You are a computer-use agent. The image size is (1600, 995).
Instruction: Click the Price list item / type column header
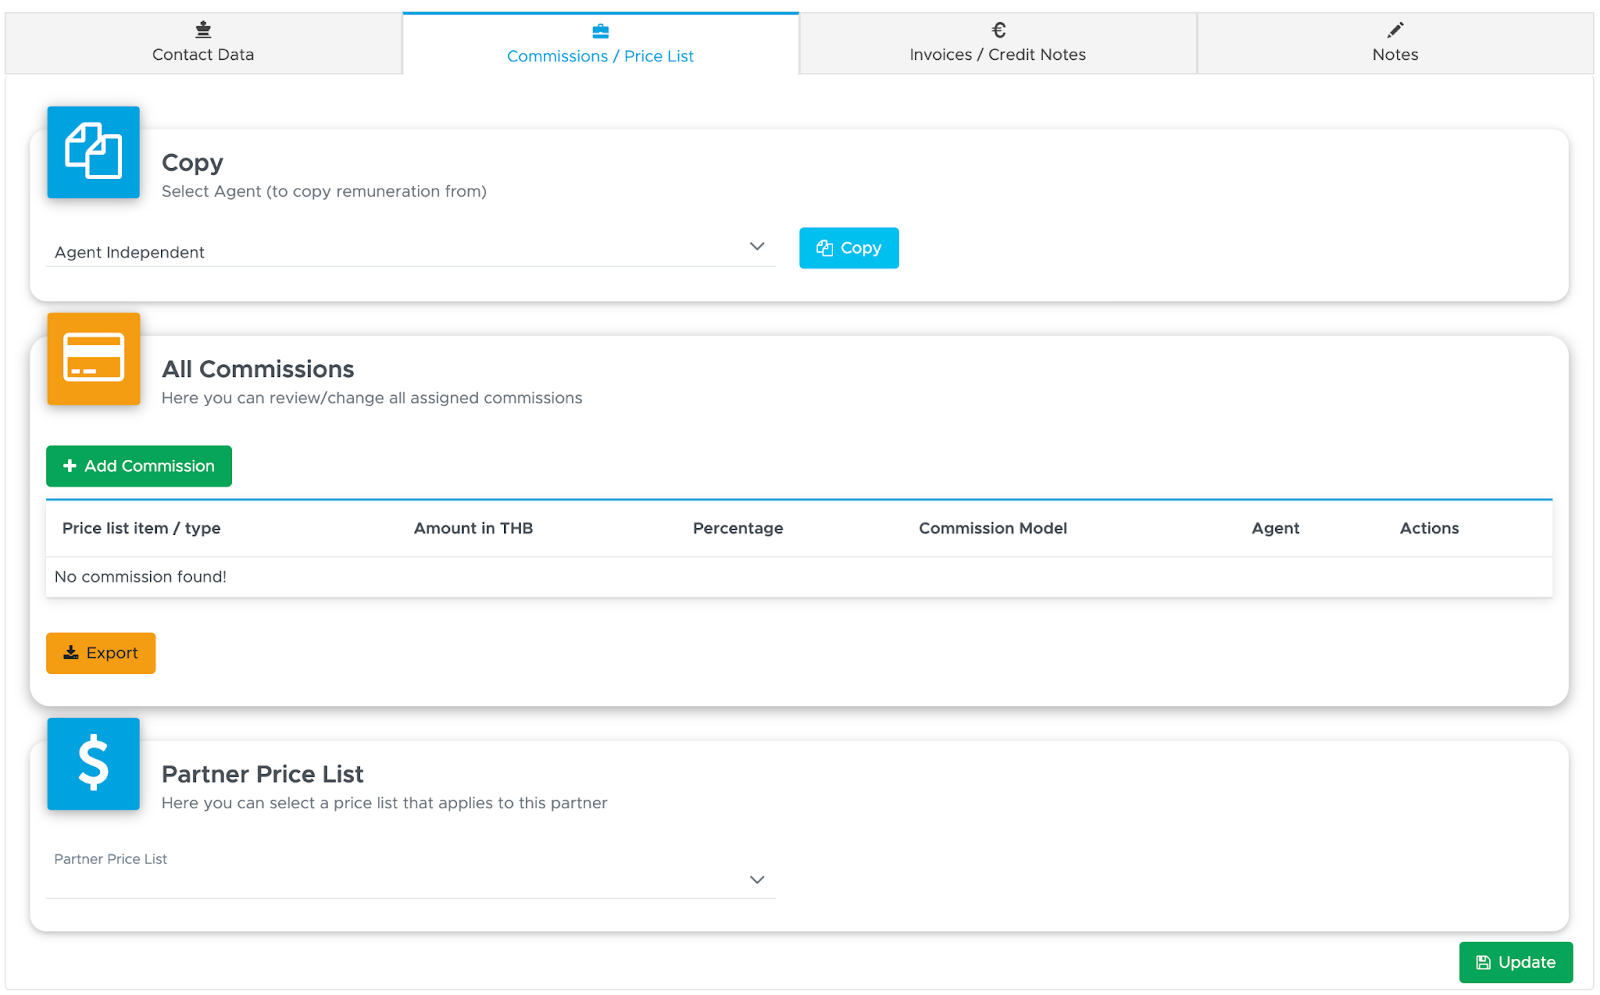(141, 528)
